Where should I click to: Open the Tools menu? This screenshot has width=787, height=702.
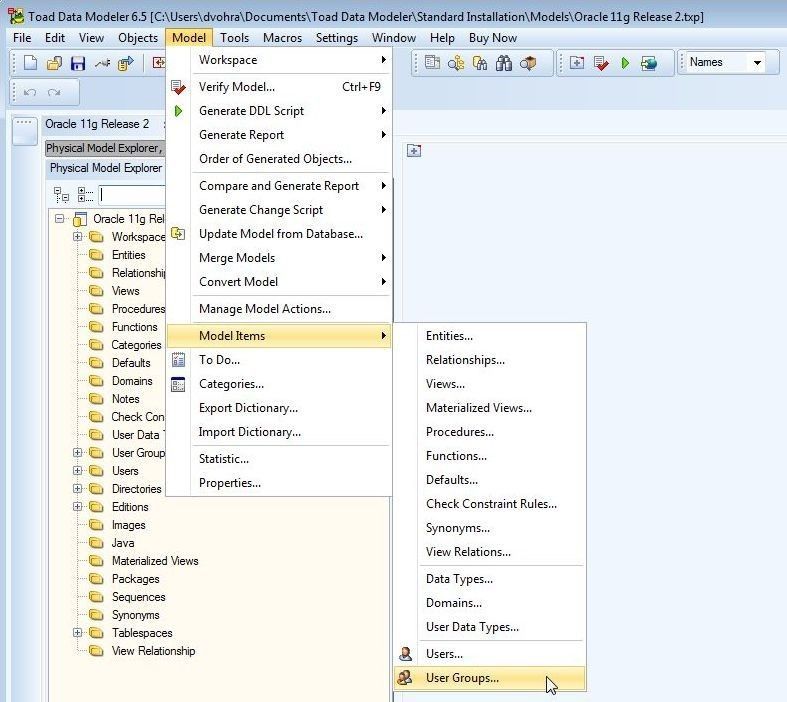pyautogui.click(x=234, y=38)
